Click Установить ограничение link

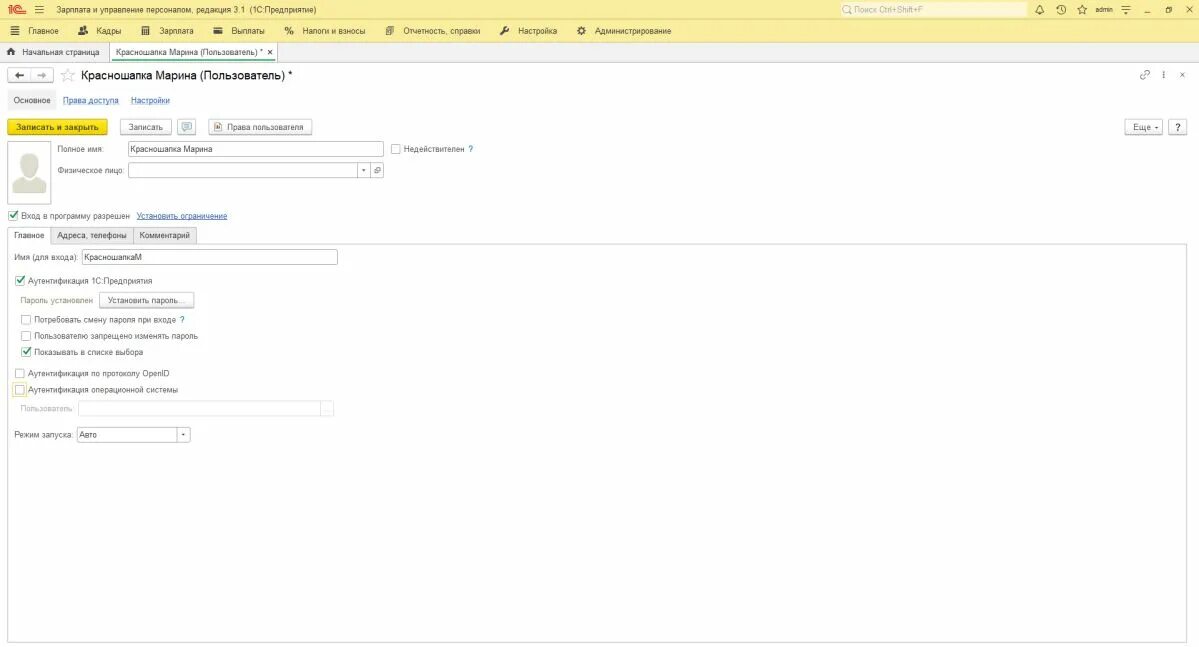182,216
